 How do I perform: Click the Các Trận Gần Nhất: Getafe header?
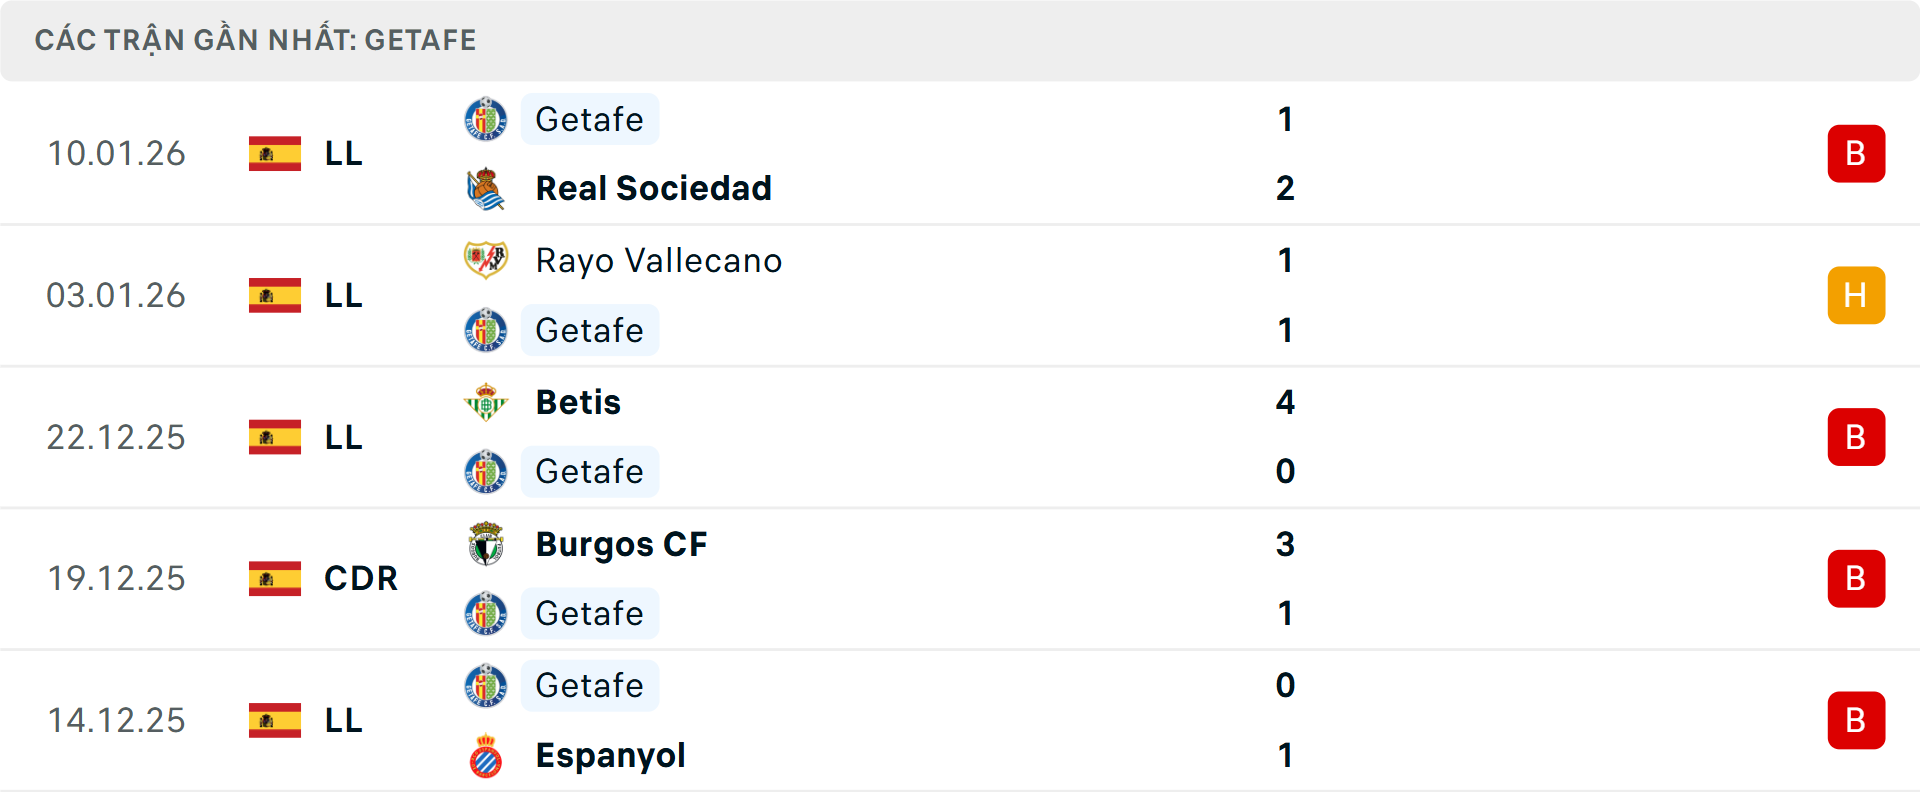(x=256, y=40)
